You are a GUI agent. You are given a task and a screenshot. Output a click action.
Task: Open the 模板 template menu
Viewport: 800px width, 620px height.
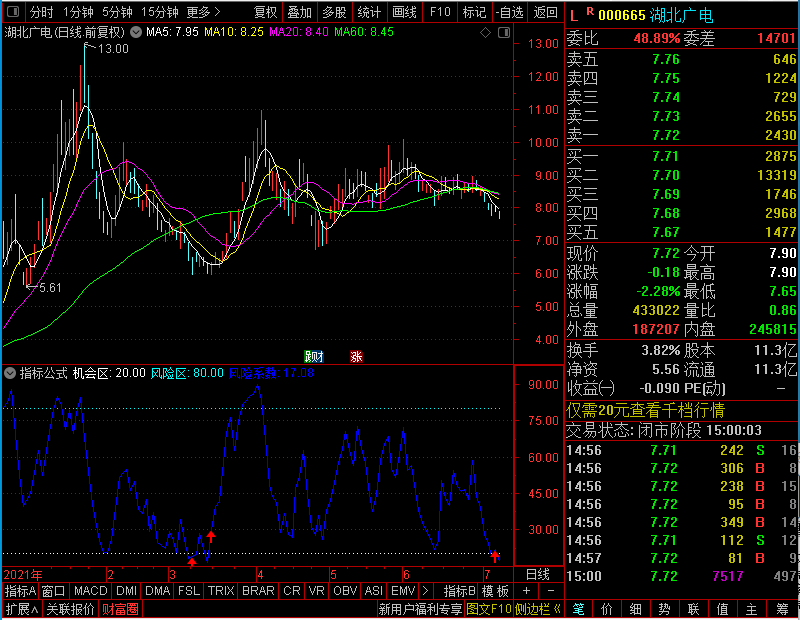pos(495,591)
